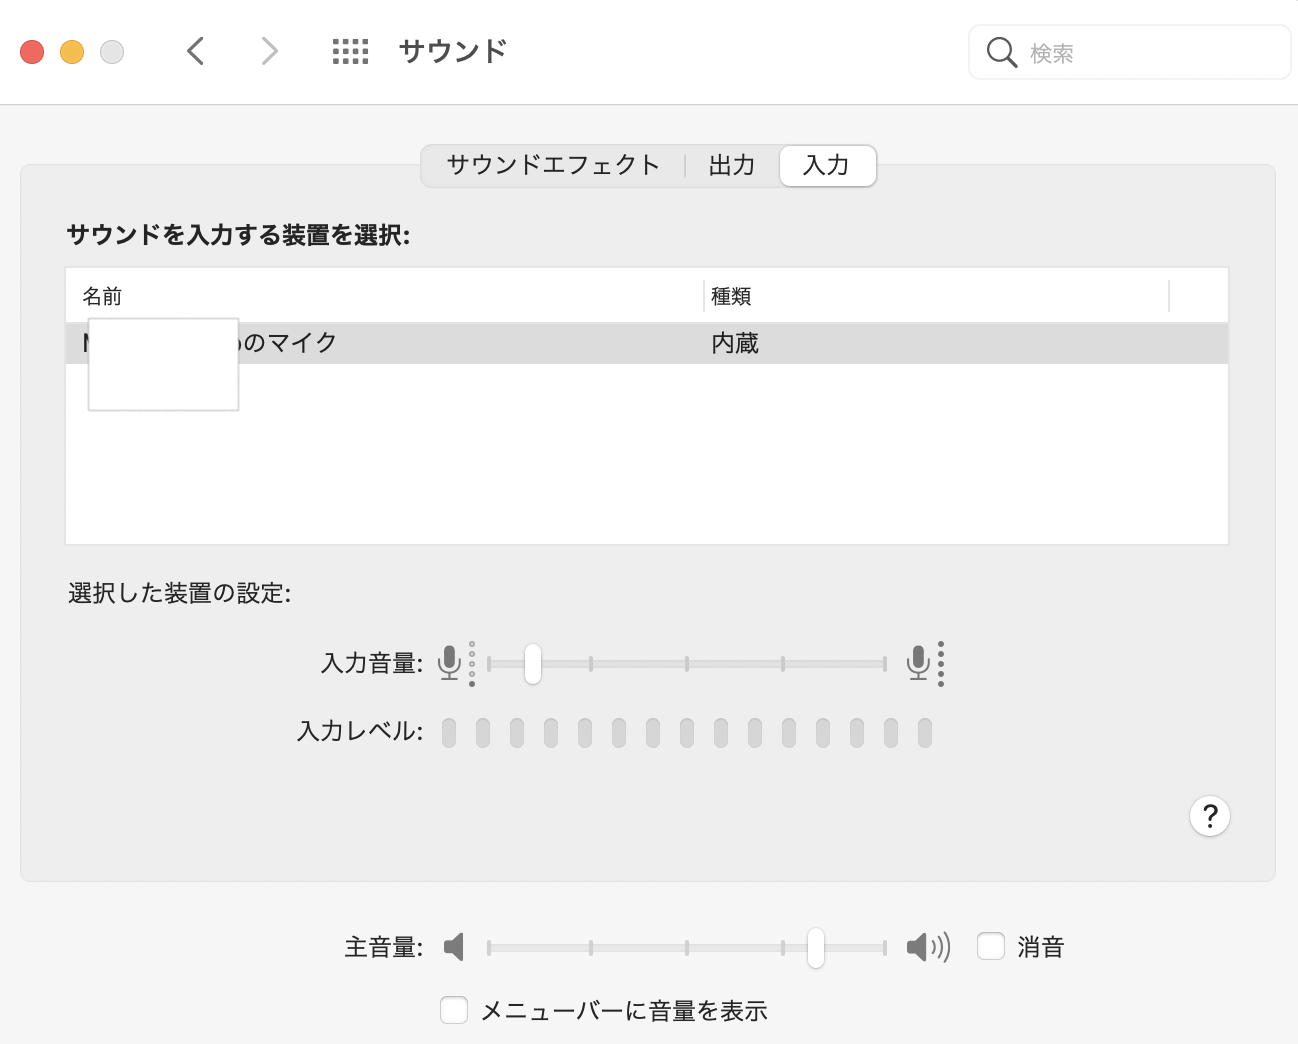The image size is (1298, 1044).
Task: Click the magnifying glass search icon
Action: [1001, 52]
